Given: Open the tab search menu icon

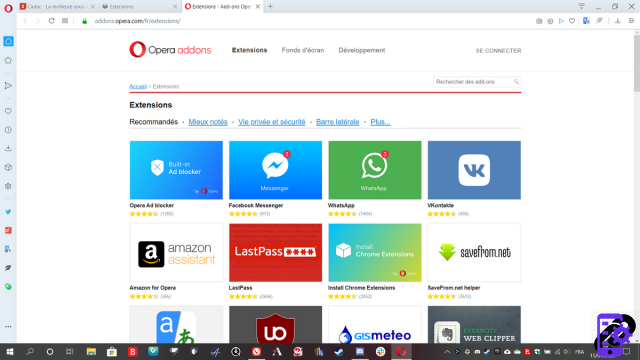Looking at the screenshot, I should point(581,6).
